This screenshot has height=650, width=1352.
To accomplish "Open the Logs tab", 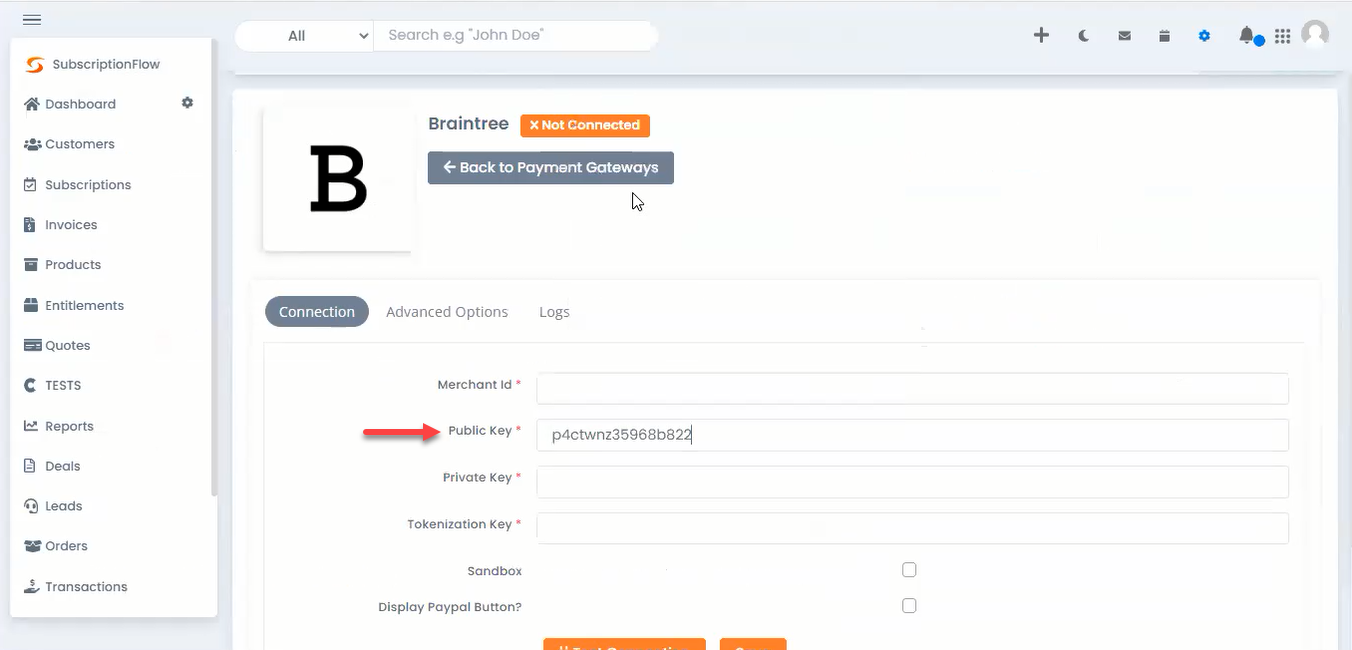I will 554,312.
